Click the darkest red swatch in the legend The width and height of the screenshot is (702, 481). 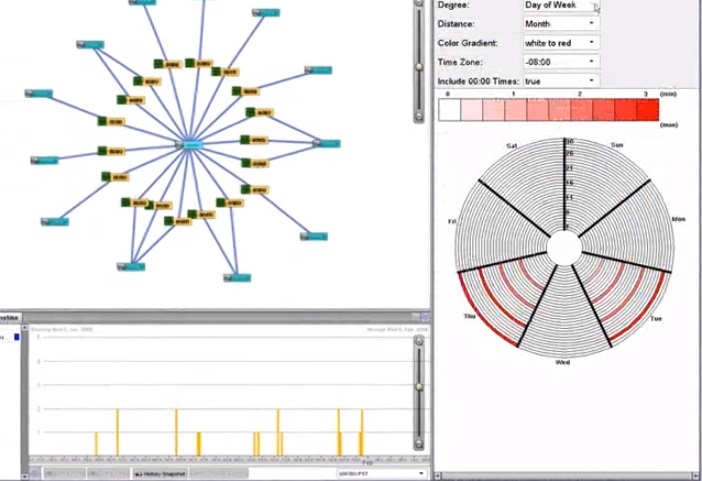click(647, 110)
